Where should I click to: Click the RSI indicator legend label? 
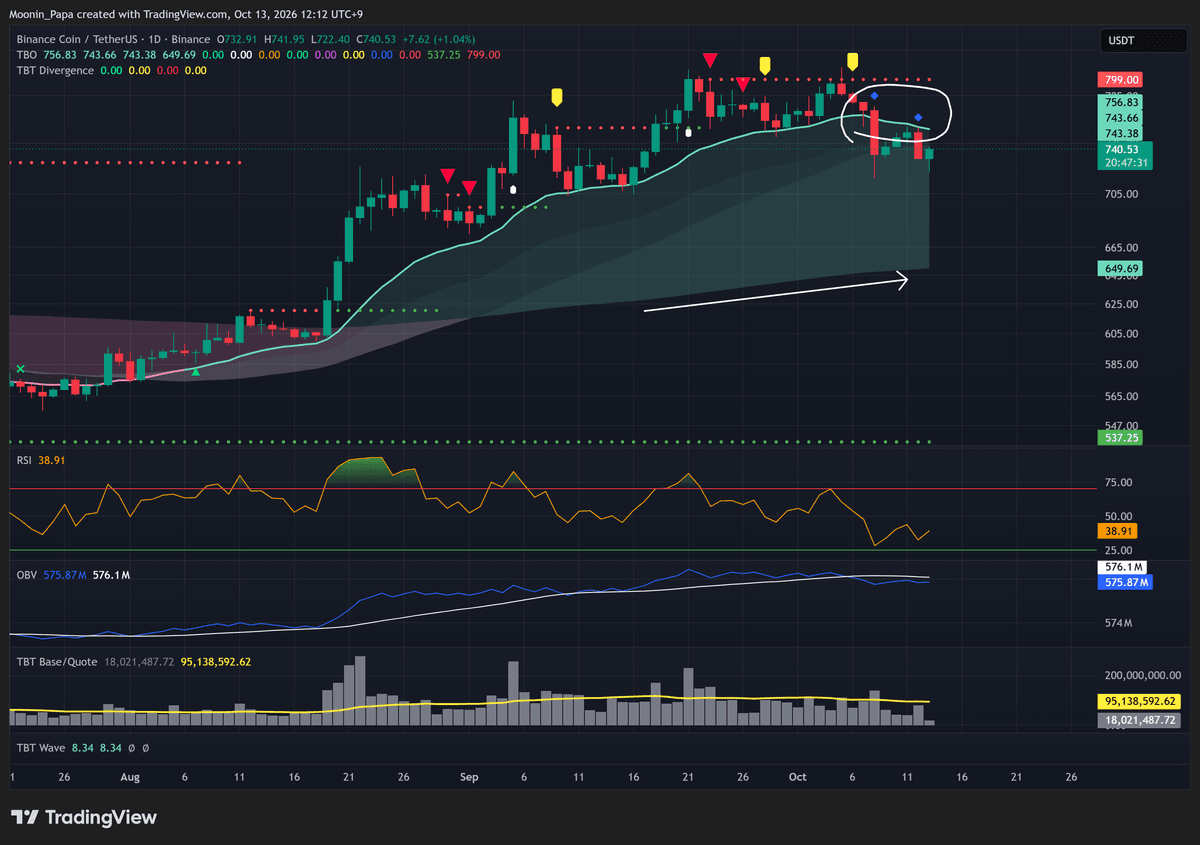pos(25,460)
